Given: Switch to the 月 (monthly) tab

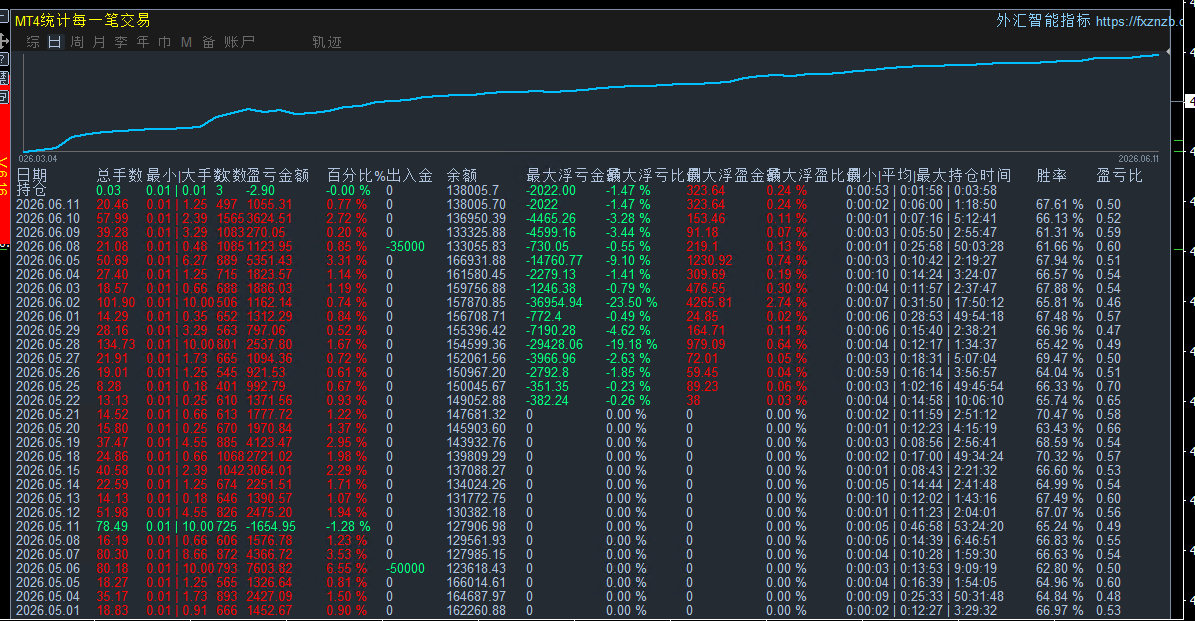Looking at the screenshot, I should pyautogui.click(x=99, y=42).
